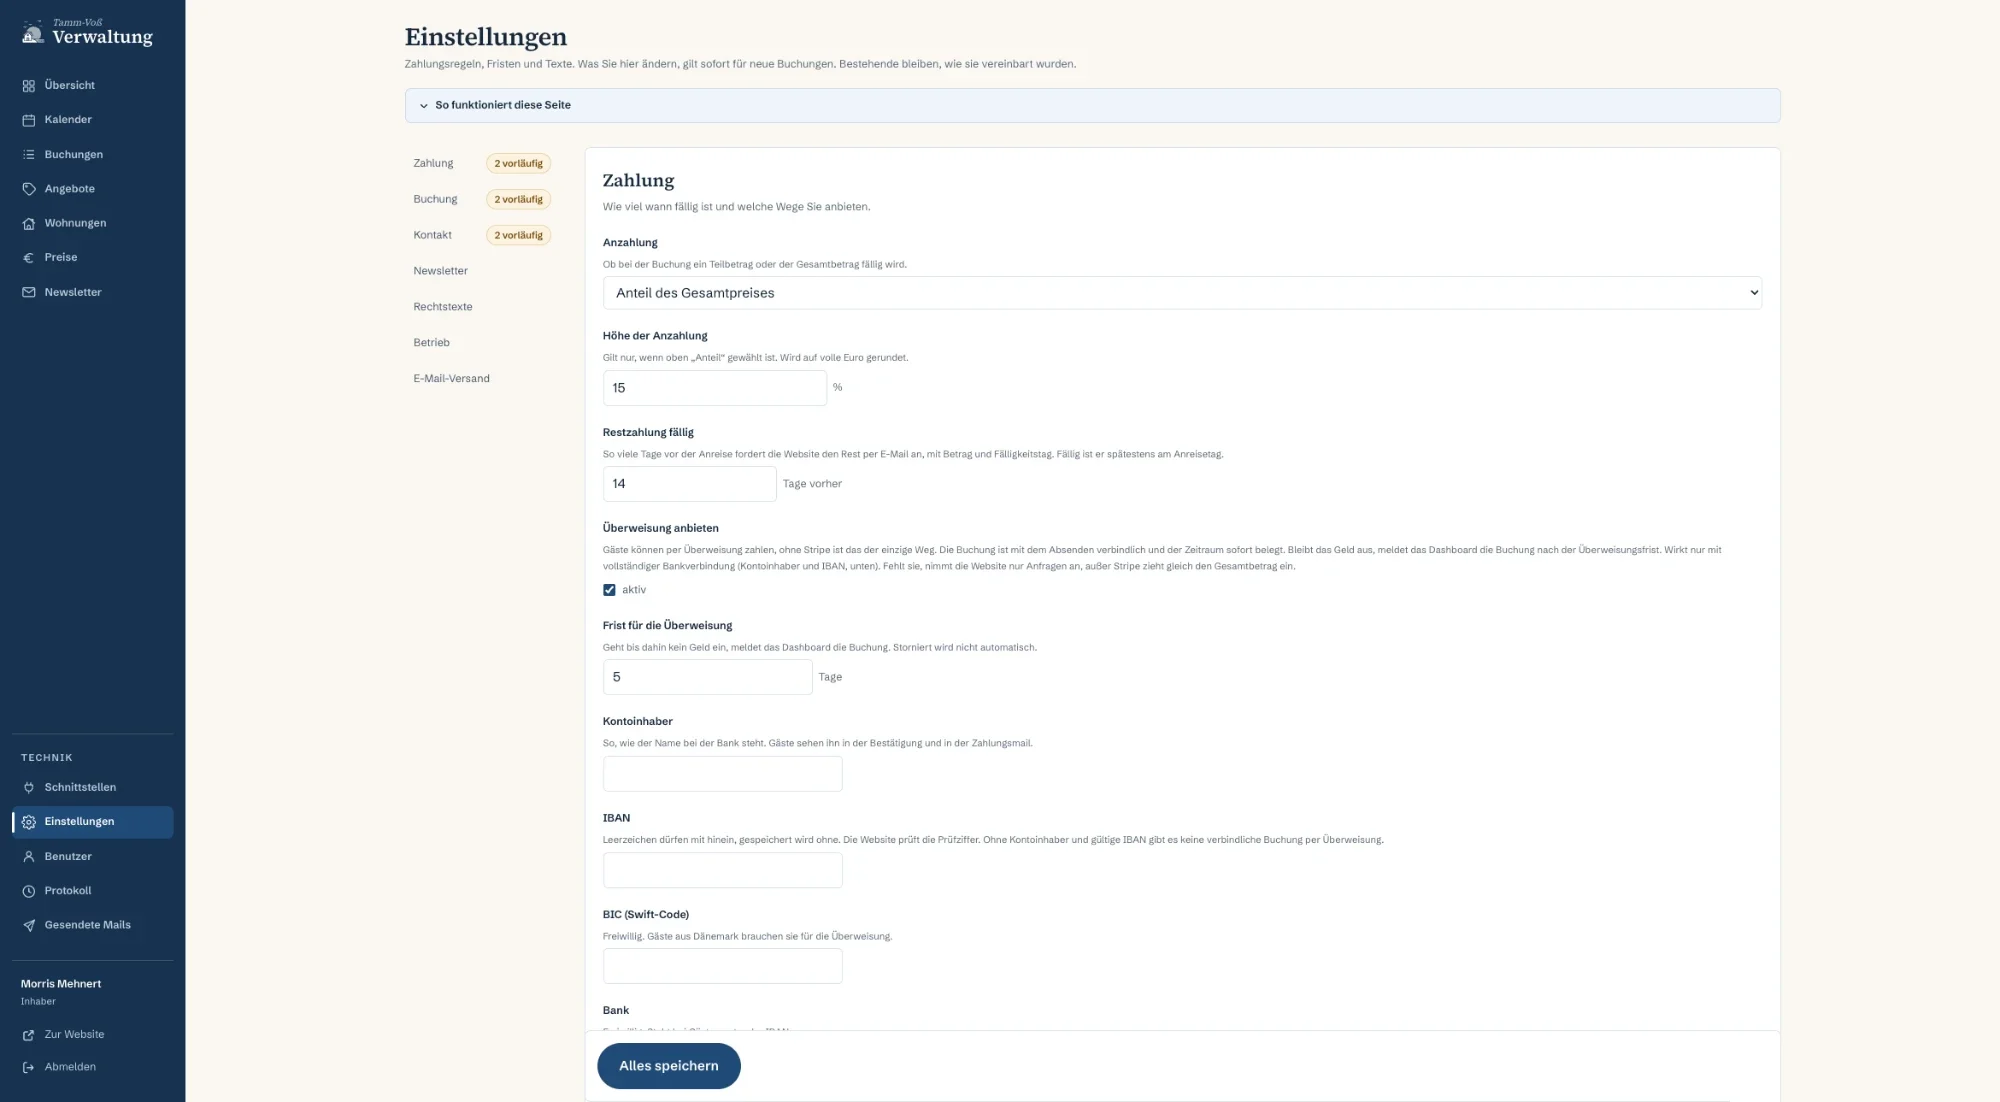This screenshot has width=2000, height=1102.
Task: Switch to the Buchung settings tab
Action: coord(435,199)
